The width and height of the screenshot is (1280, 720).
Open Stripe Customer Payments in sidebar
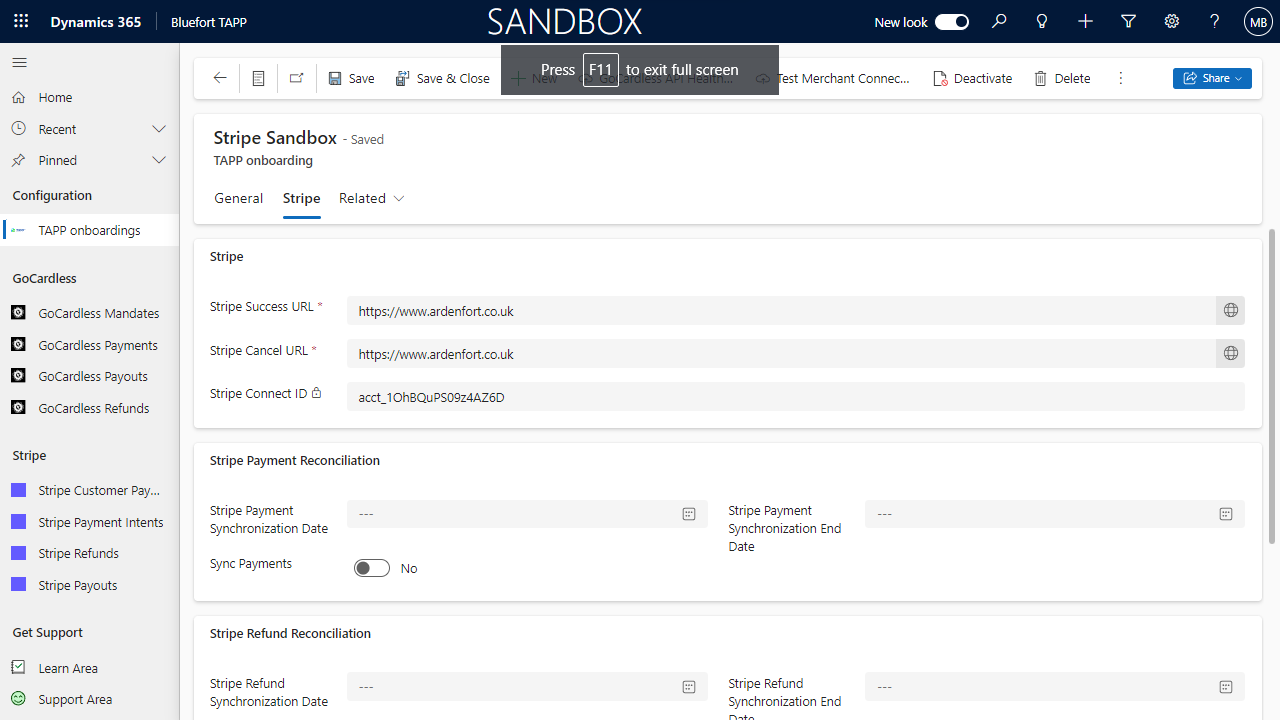pyautogui.click(x=90, y=490)
